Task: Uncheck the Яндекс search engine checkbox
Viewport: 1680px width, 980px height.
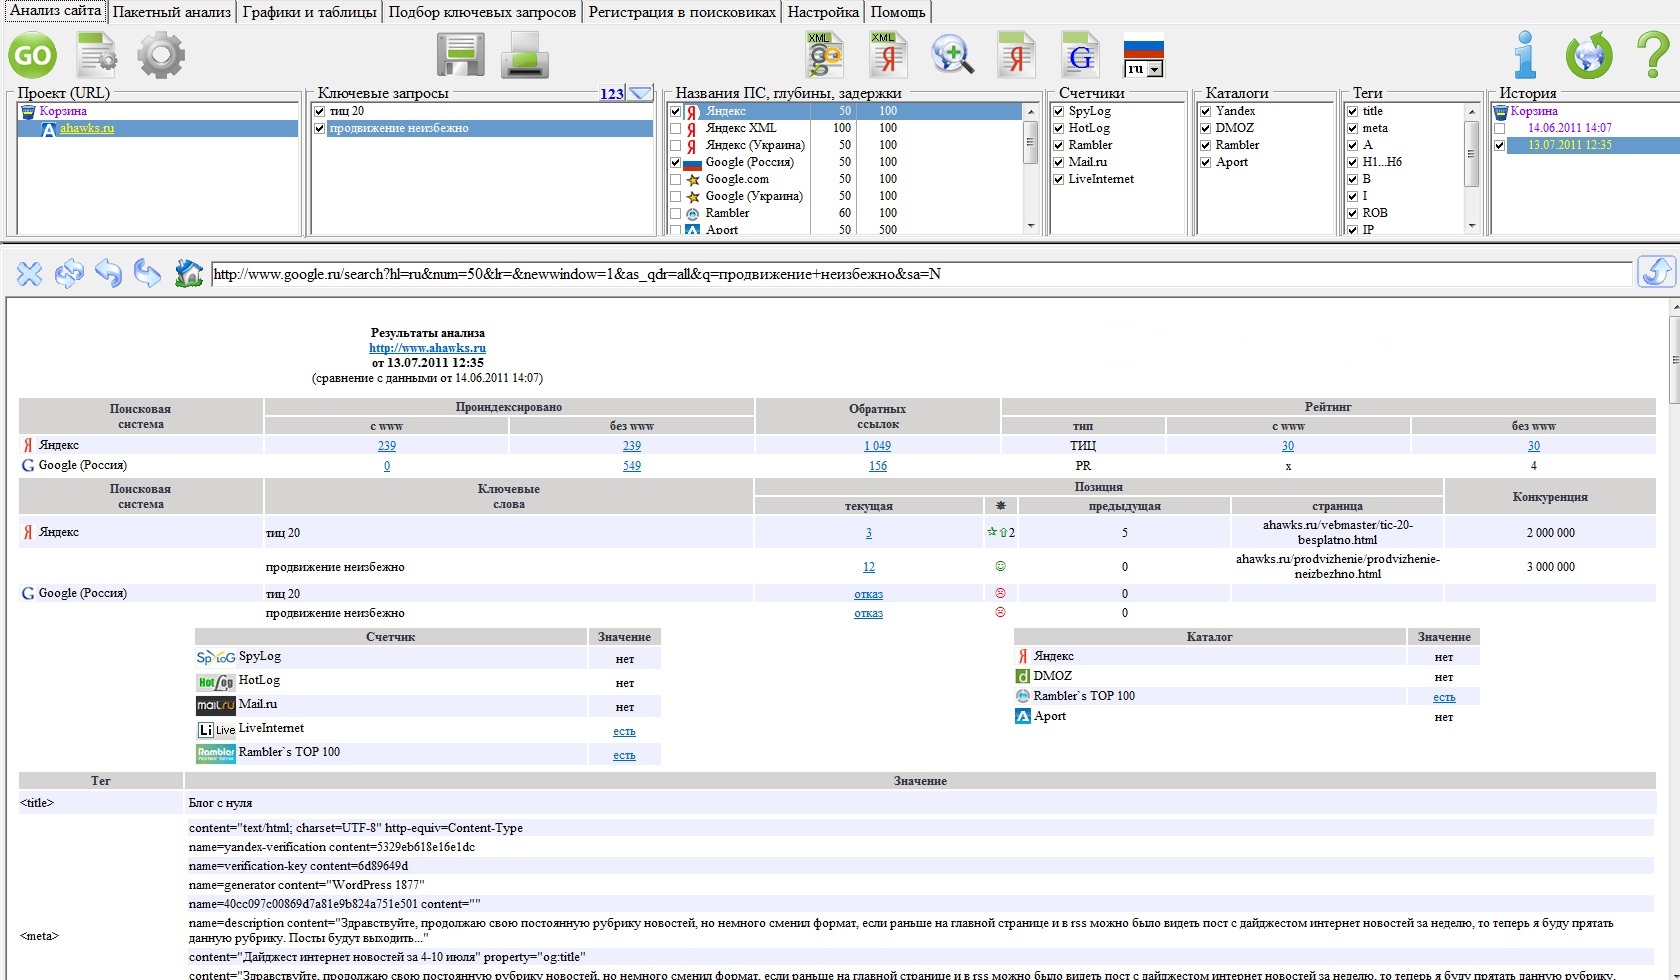Action: (x=676, y=111)
